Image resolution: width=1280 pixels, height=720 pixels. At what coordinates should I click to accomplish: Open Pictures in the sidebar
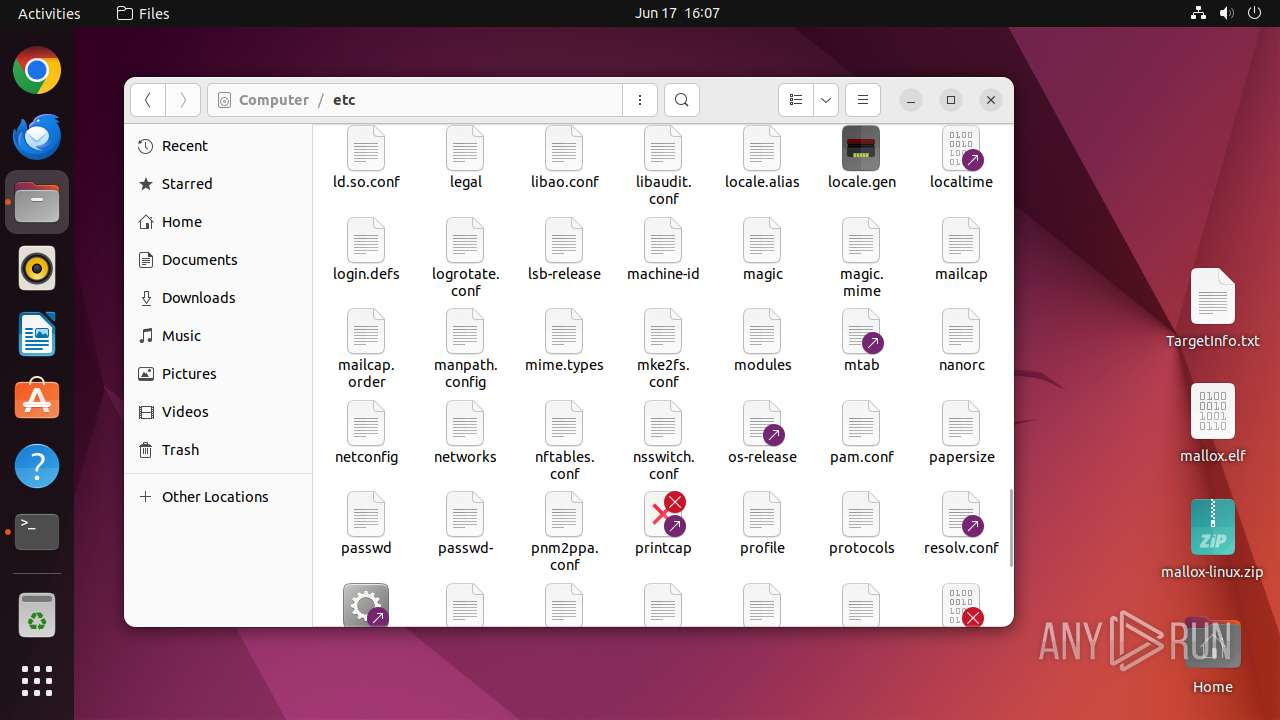(218, 374)
